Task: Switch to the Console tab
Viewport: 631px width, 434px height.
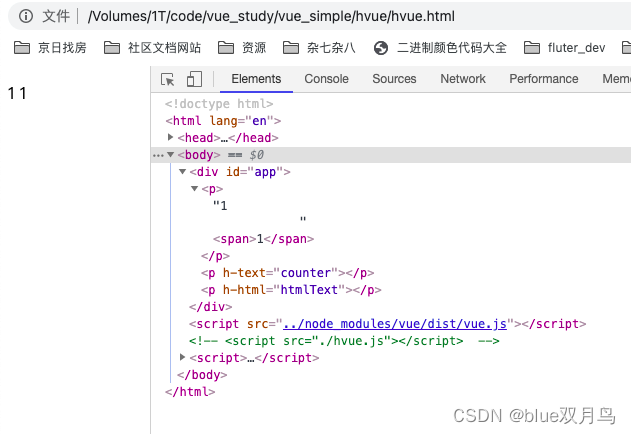Action: click(x=326, y=79)
